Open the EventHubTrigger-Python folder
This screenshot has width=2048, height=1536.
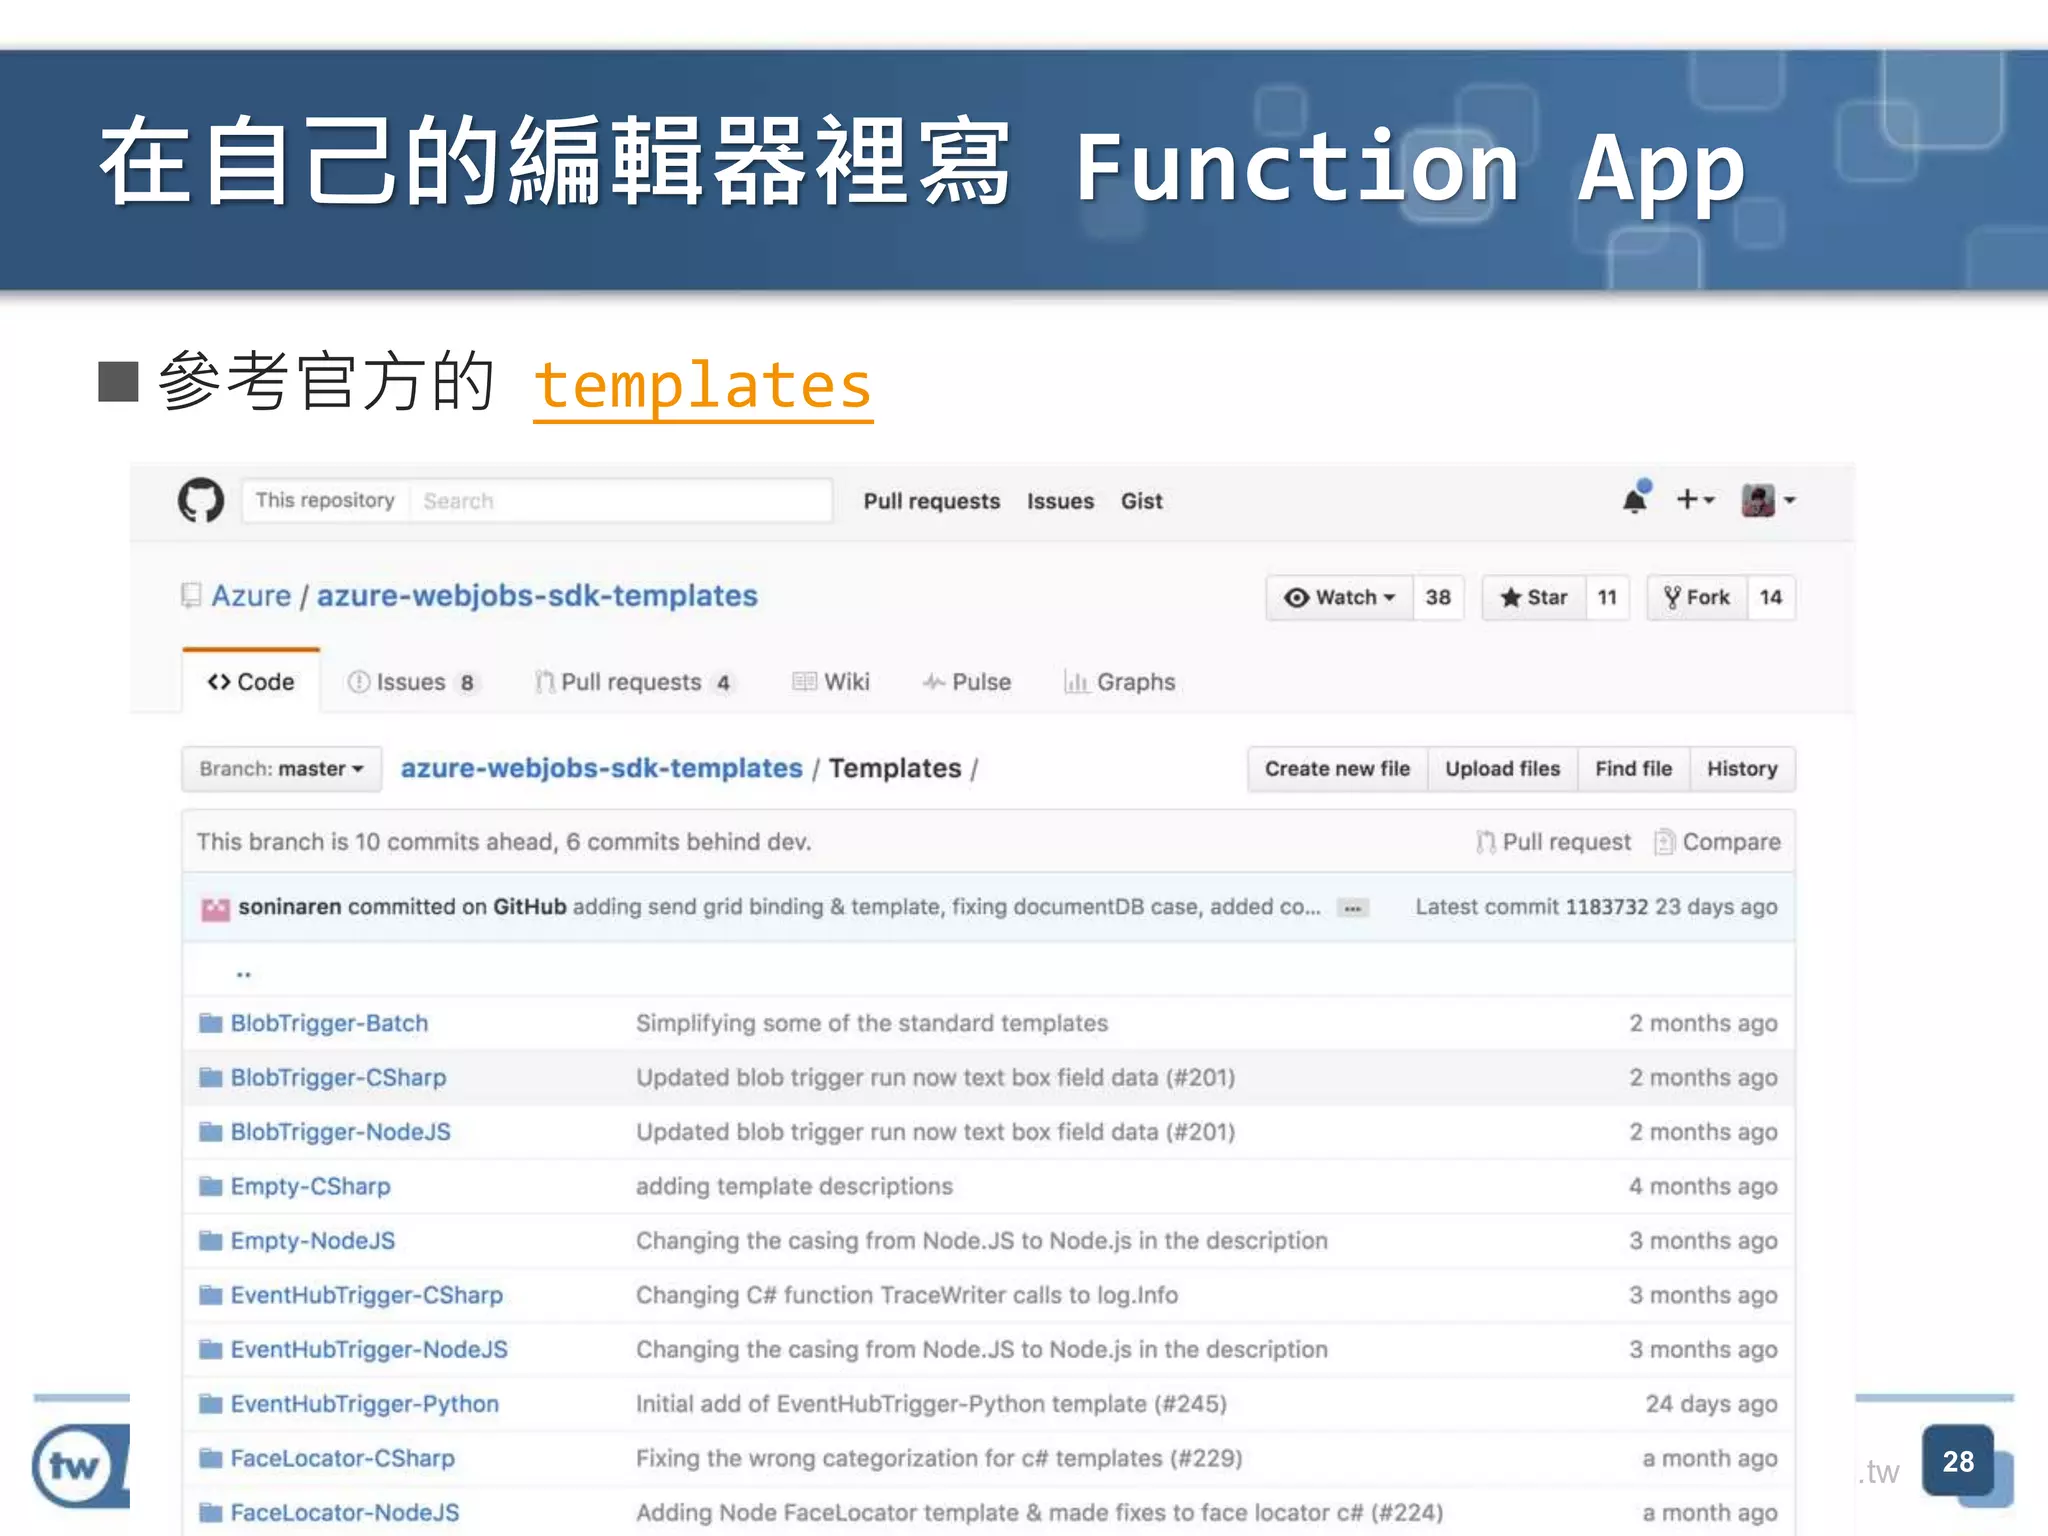(x=364, y=1404)
